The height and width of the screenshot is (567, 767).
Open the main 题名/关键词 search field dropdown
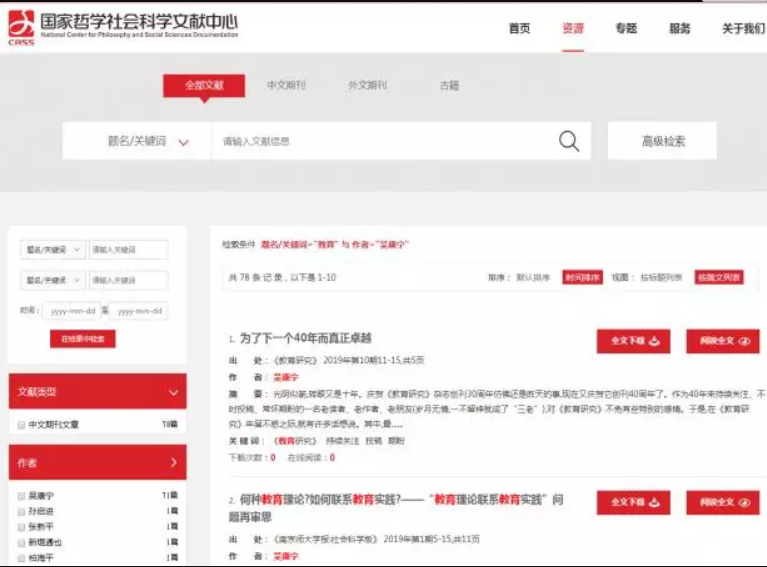(x=137, y=141)
